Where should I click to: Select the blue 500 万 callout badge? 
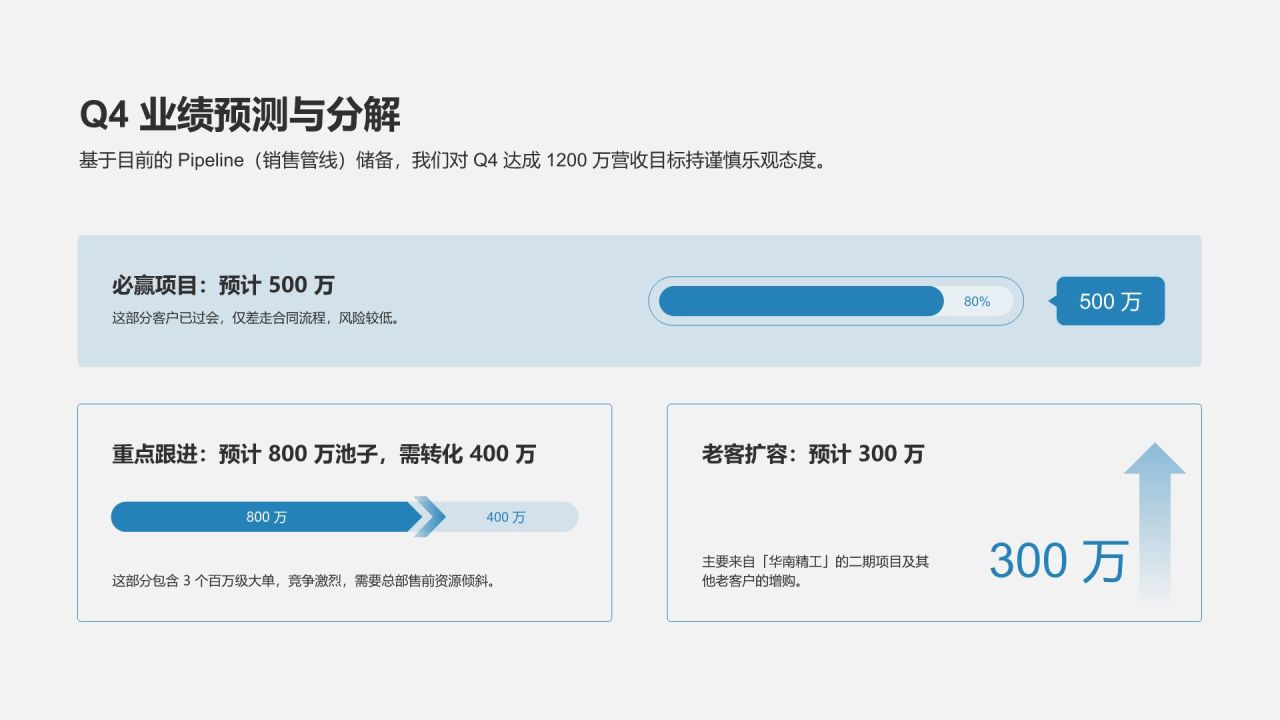(x=1107, y=301)
